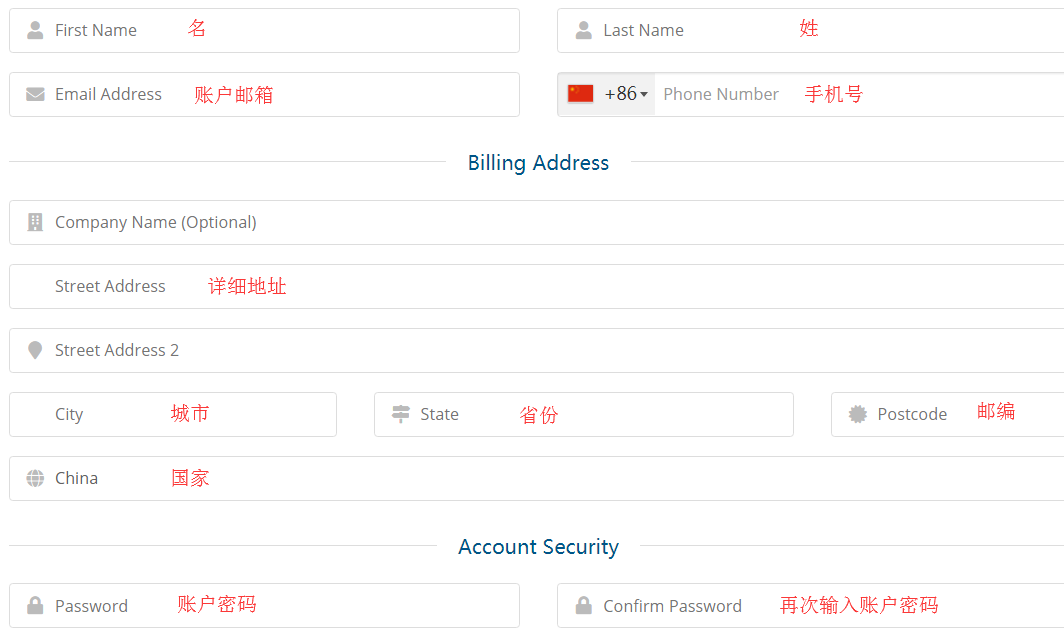The height and width of the screenshot is (640, 1064).
Task: Focus the First Name input field
Action: tap(265, 31)
